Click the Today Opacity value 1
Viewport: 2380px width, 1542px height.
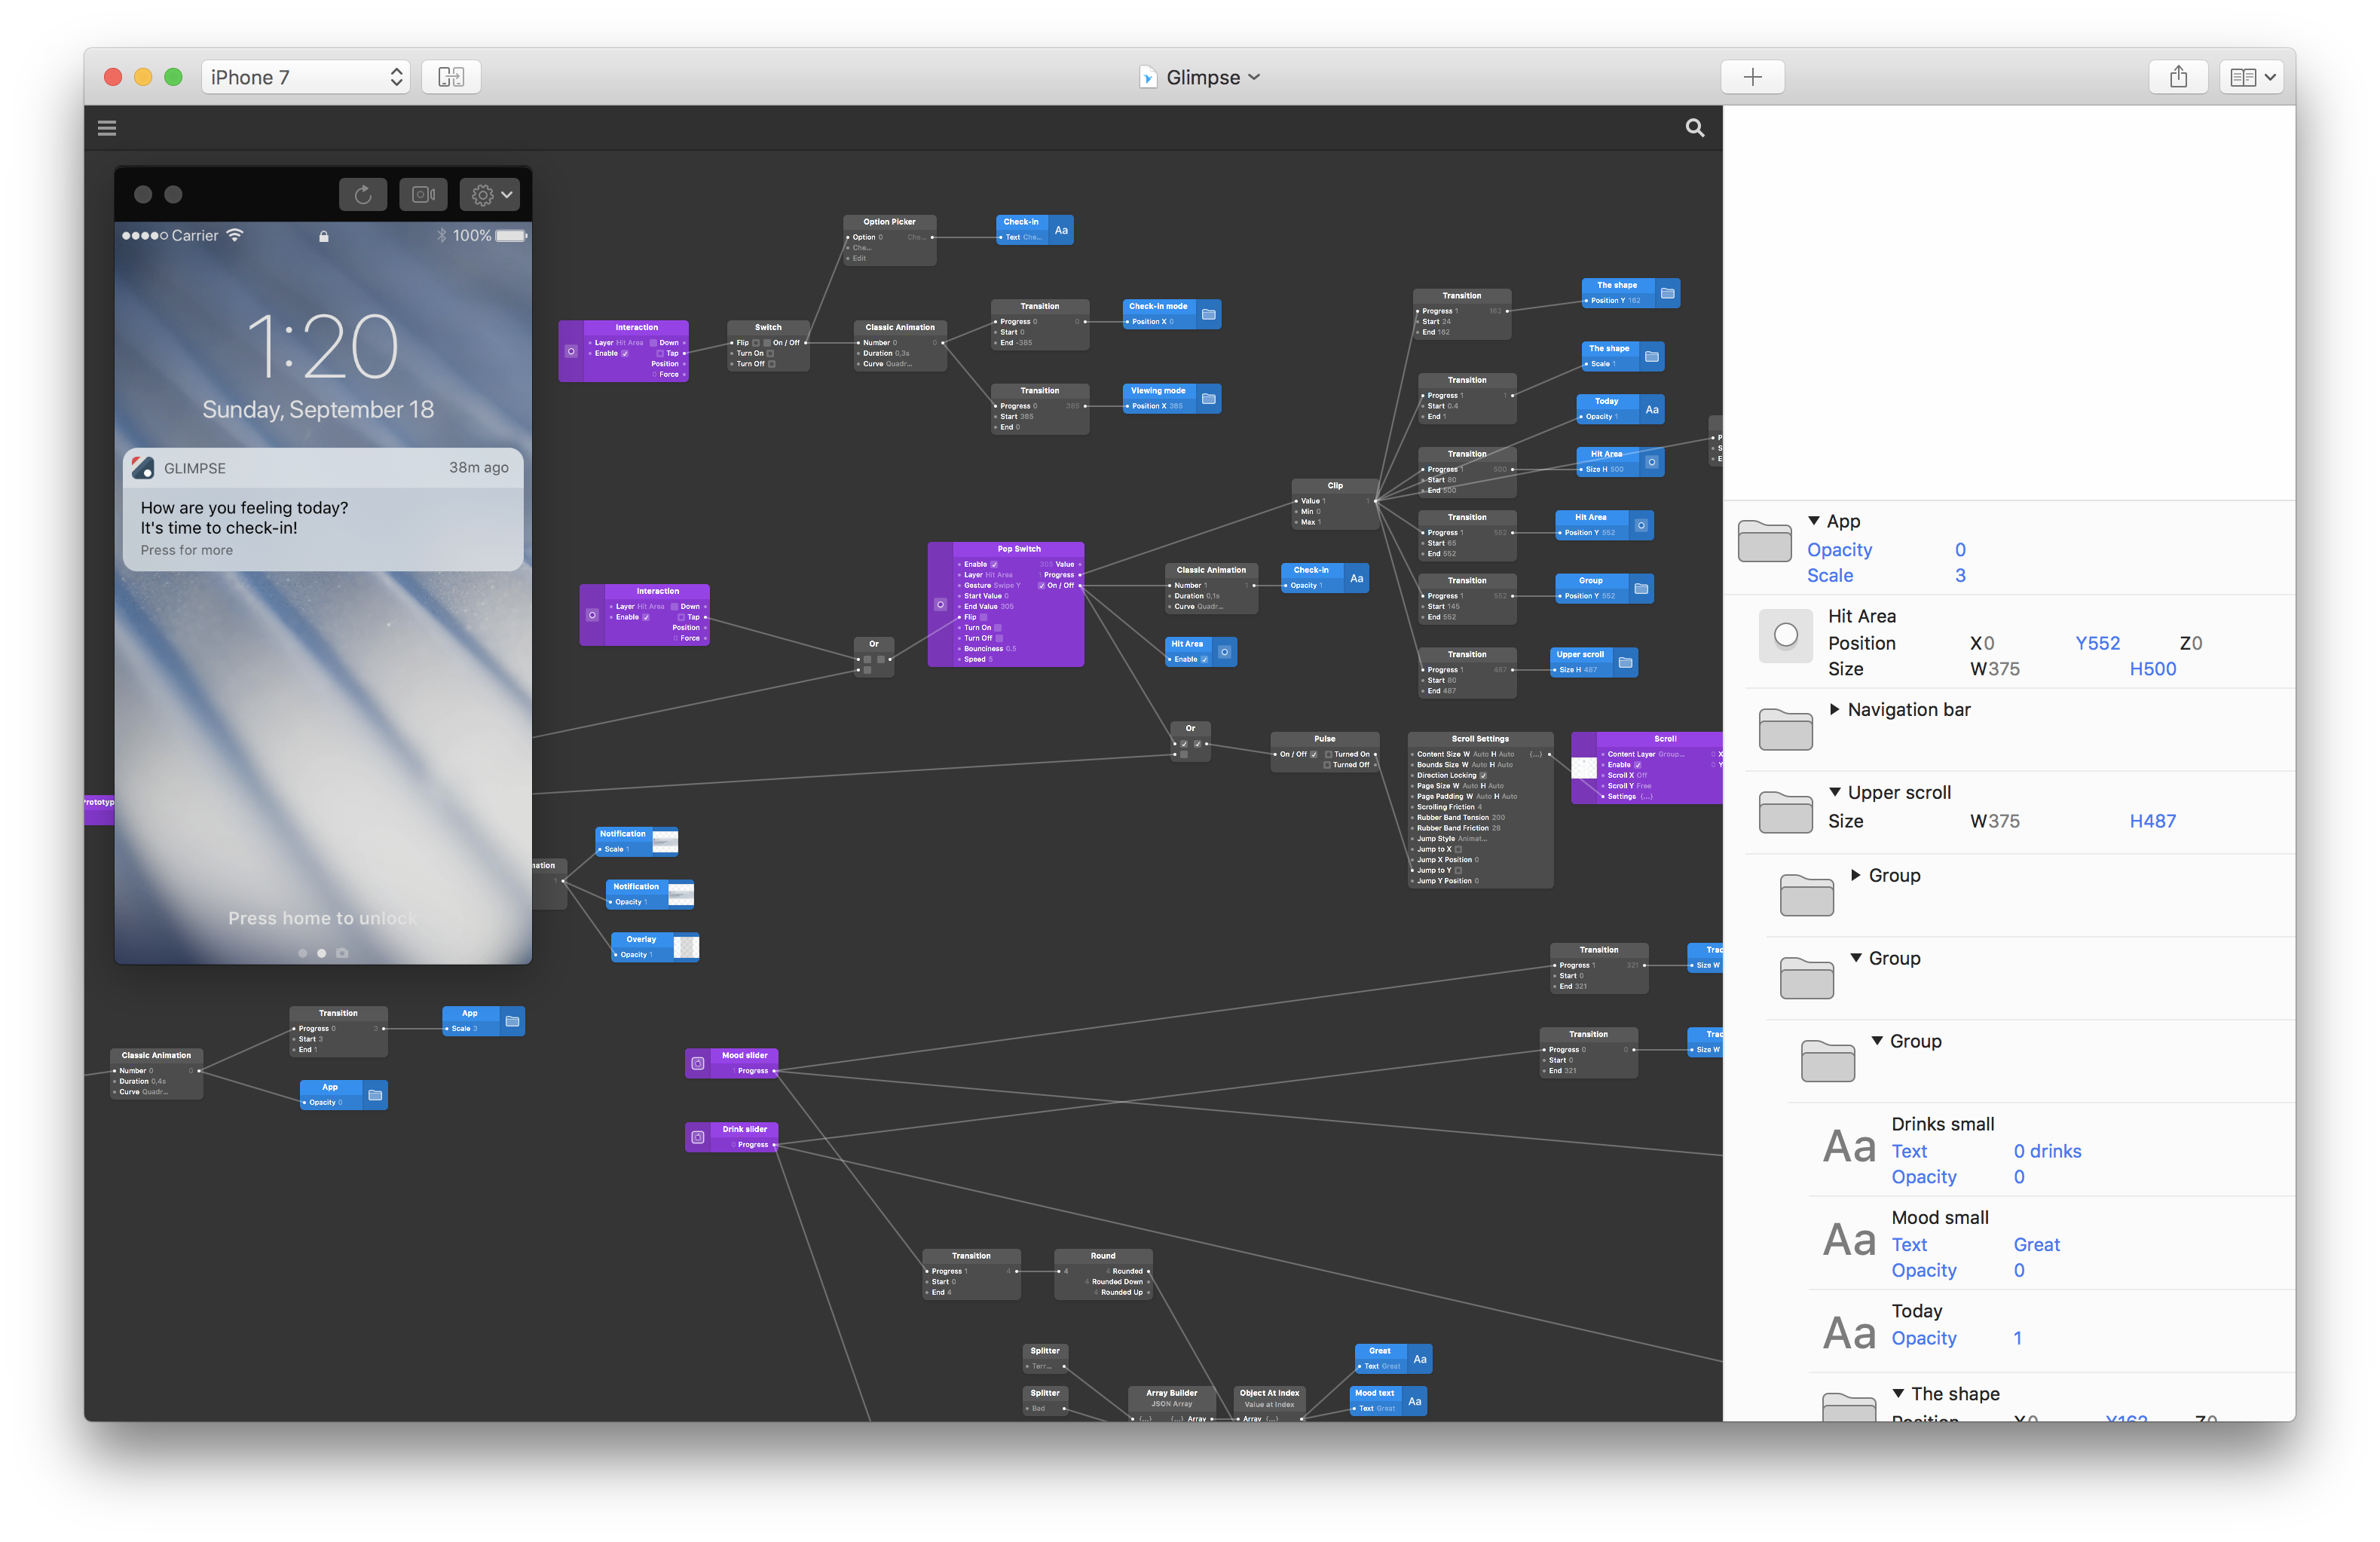[x=2017, y=1338]
